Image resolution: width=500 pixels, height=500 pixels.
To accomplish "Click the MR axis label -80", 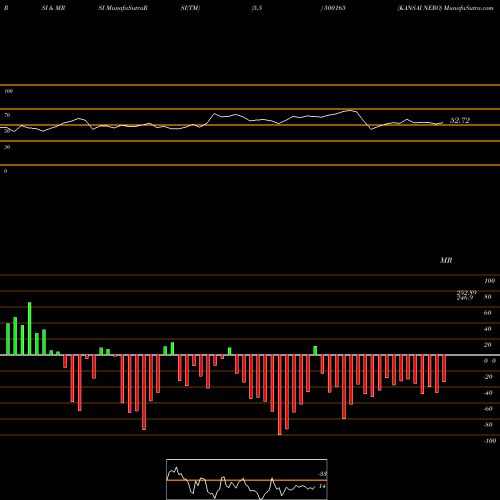I will [x=488, y=425].
